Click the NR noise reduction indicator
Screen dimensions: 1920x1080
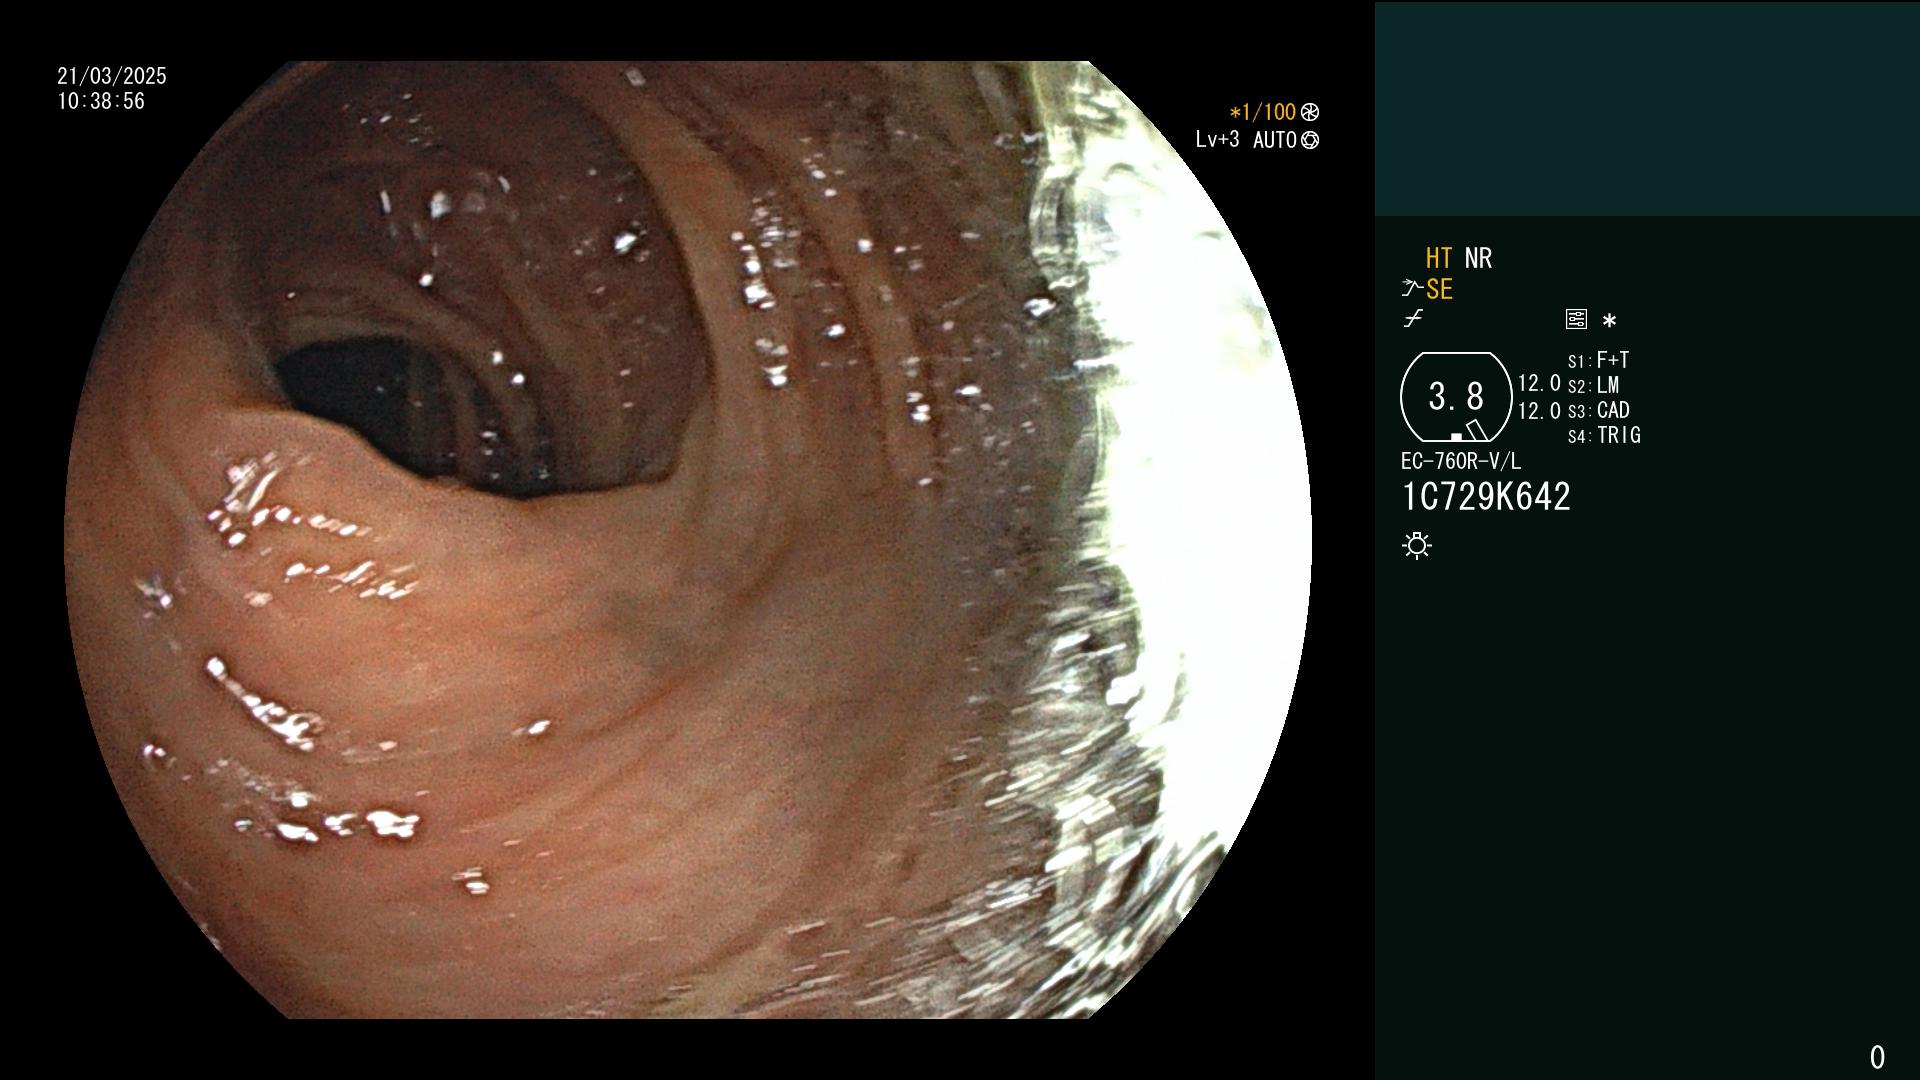point(1478,258)
